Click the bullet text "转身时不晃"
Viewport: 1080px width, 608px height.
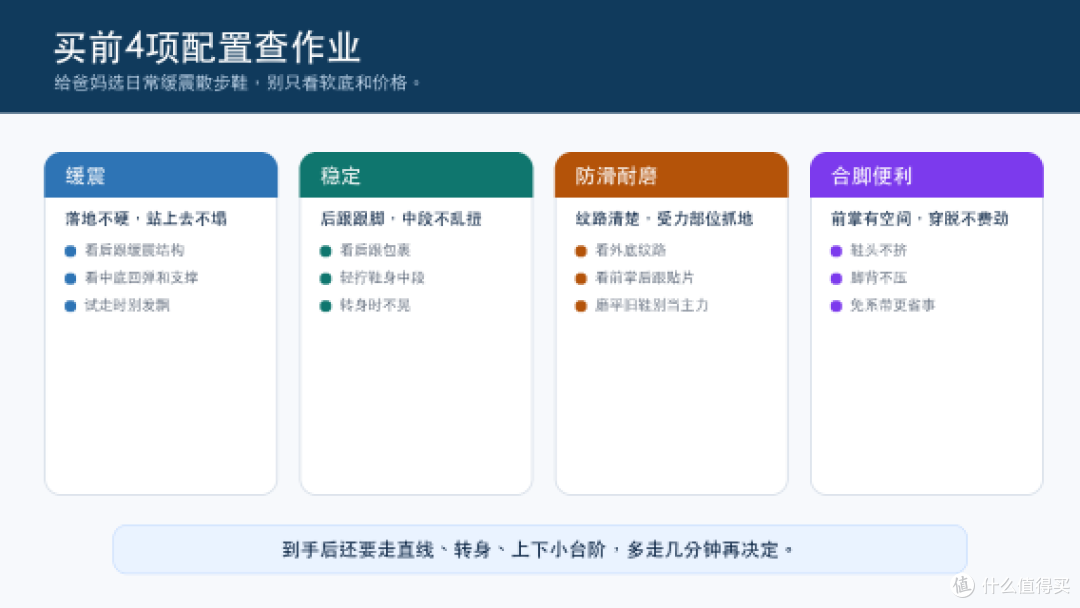pyautogui.click(x=375, y=305)
